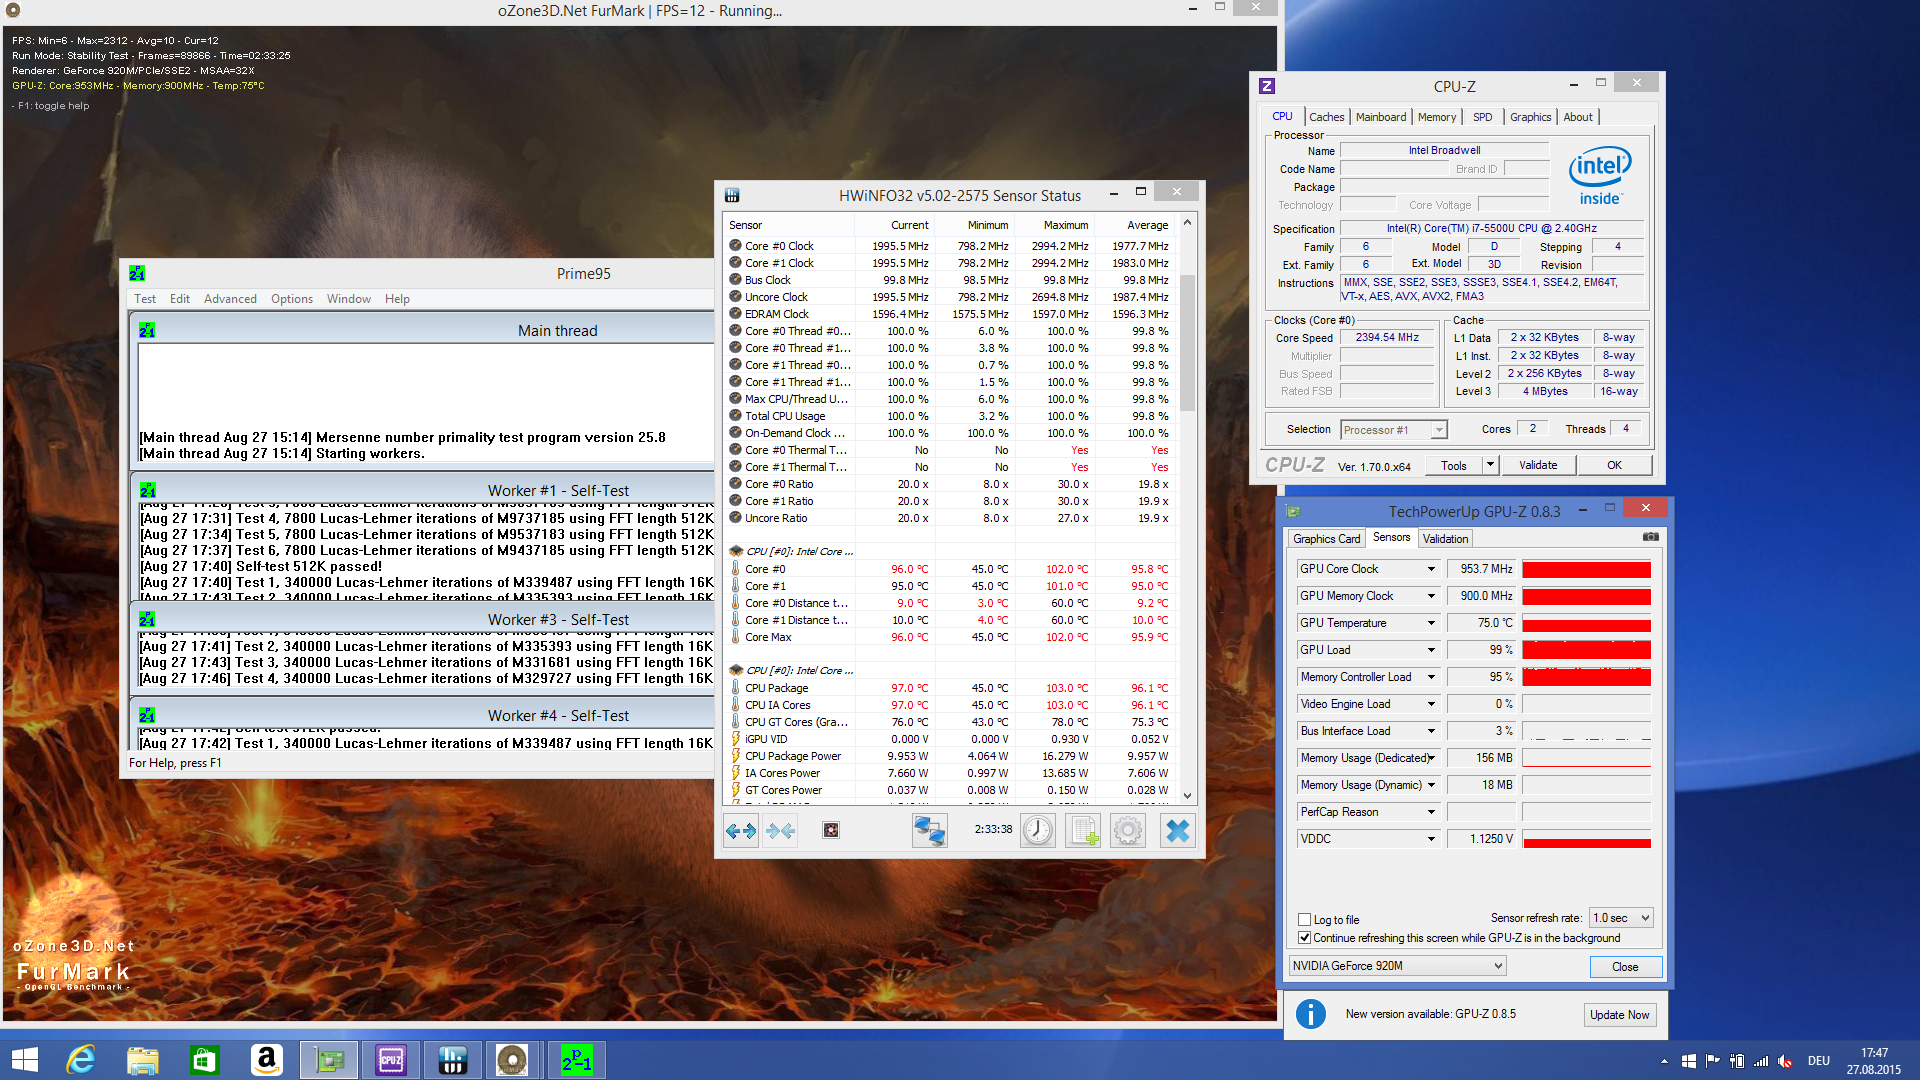Open GPU Memory Clock sensor dropdown
This screenshot has width=1920, height=1080.
coord(1431,596)
